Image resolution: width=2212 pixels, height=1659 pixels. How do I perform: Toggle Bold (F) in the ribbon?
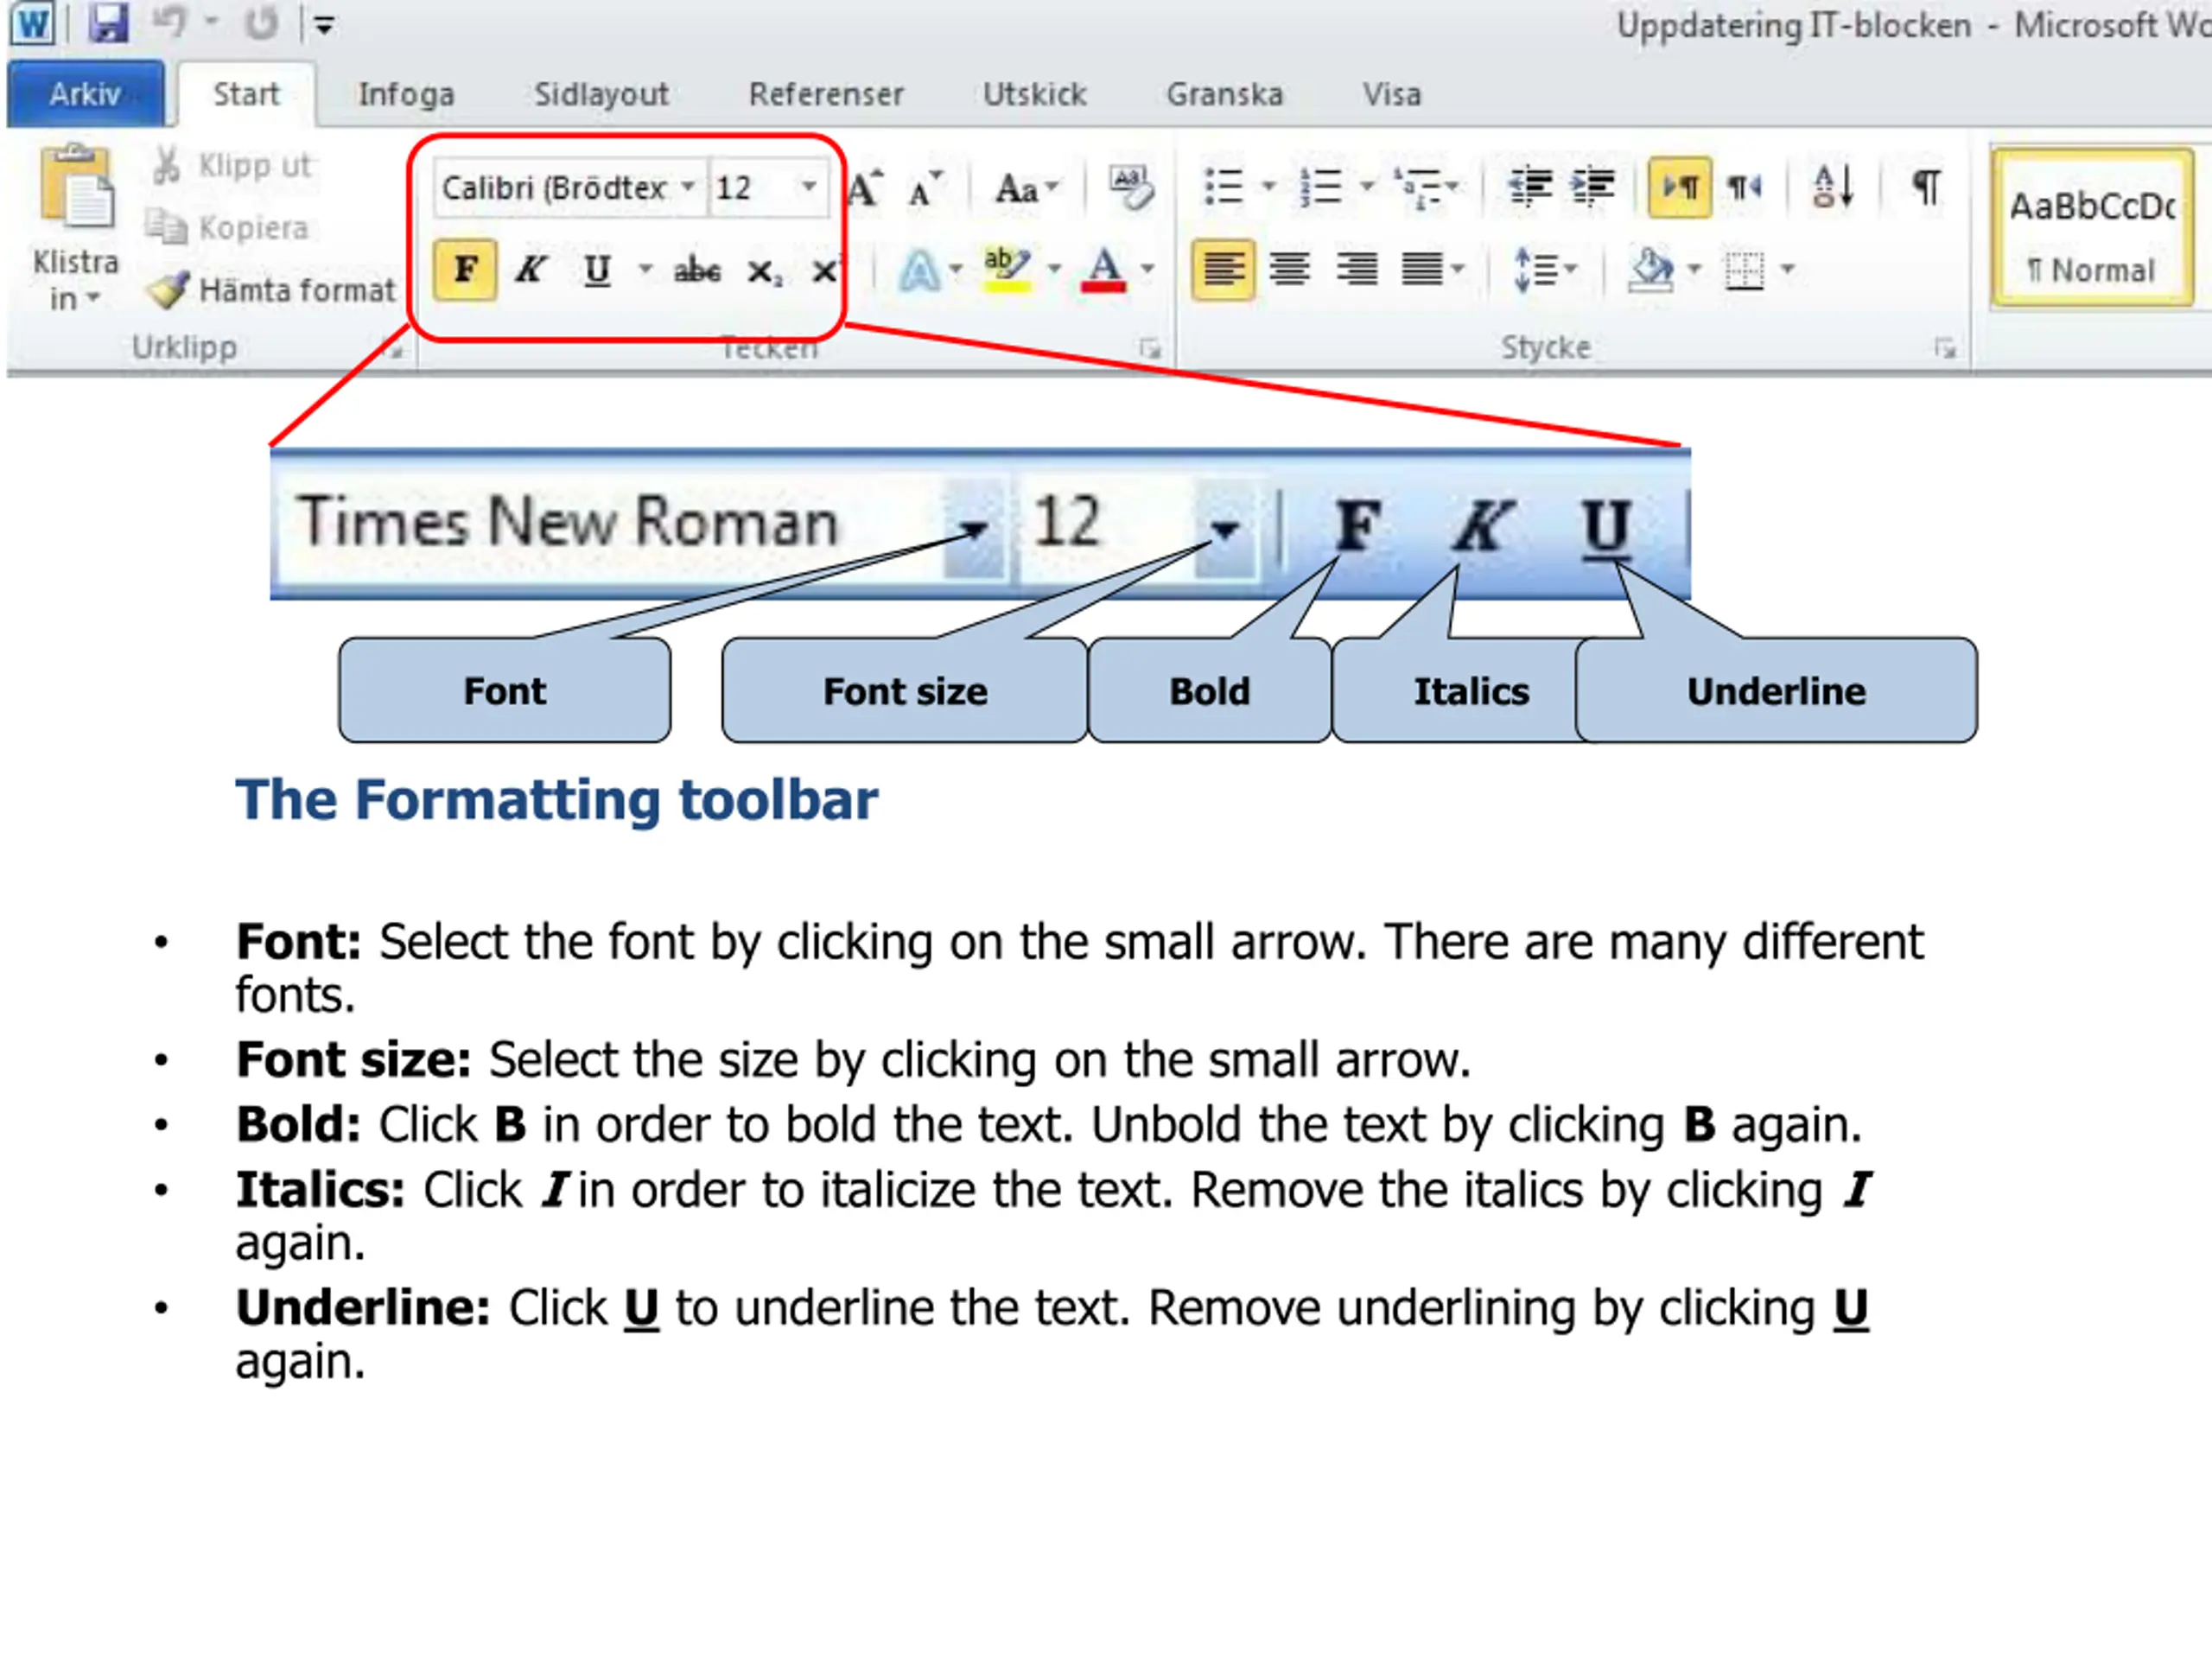point(465,269)
